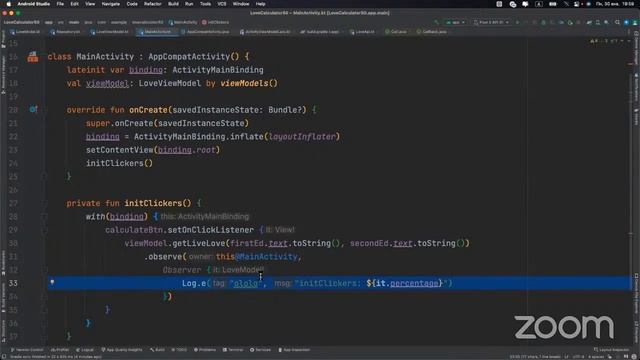The height and width of the screenshot is (360, 640).
Task: Open the TODO tool window
Action: coord(179,350)
